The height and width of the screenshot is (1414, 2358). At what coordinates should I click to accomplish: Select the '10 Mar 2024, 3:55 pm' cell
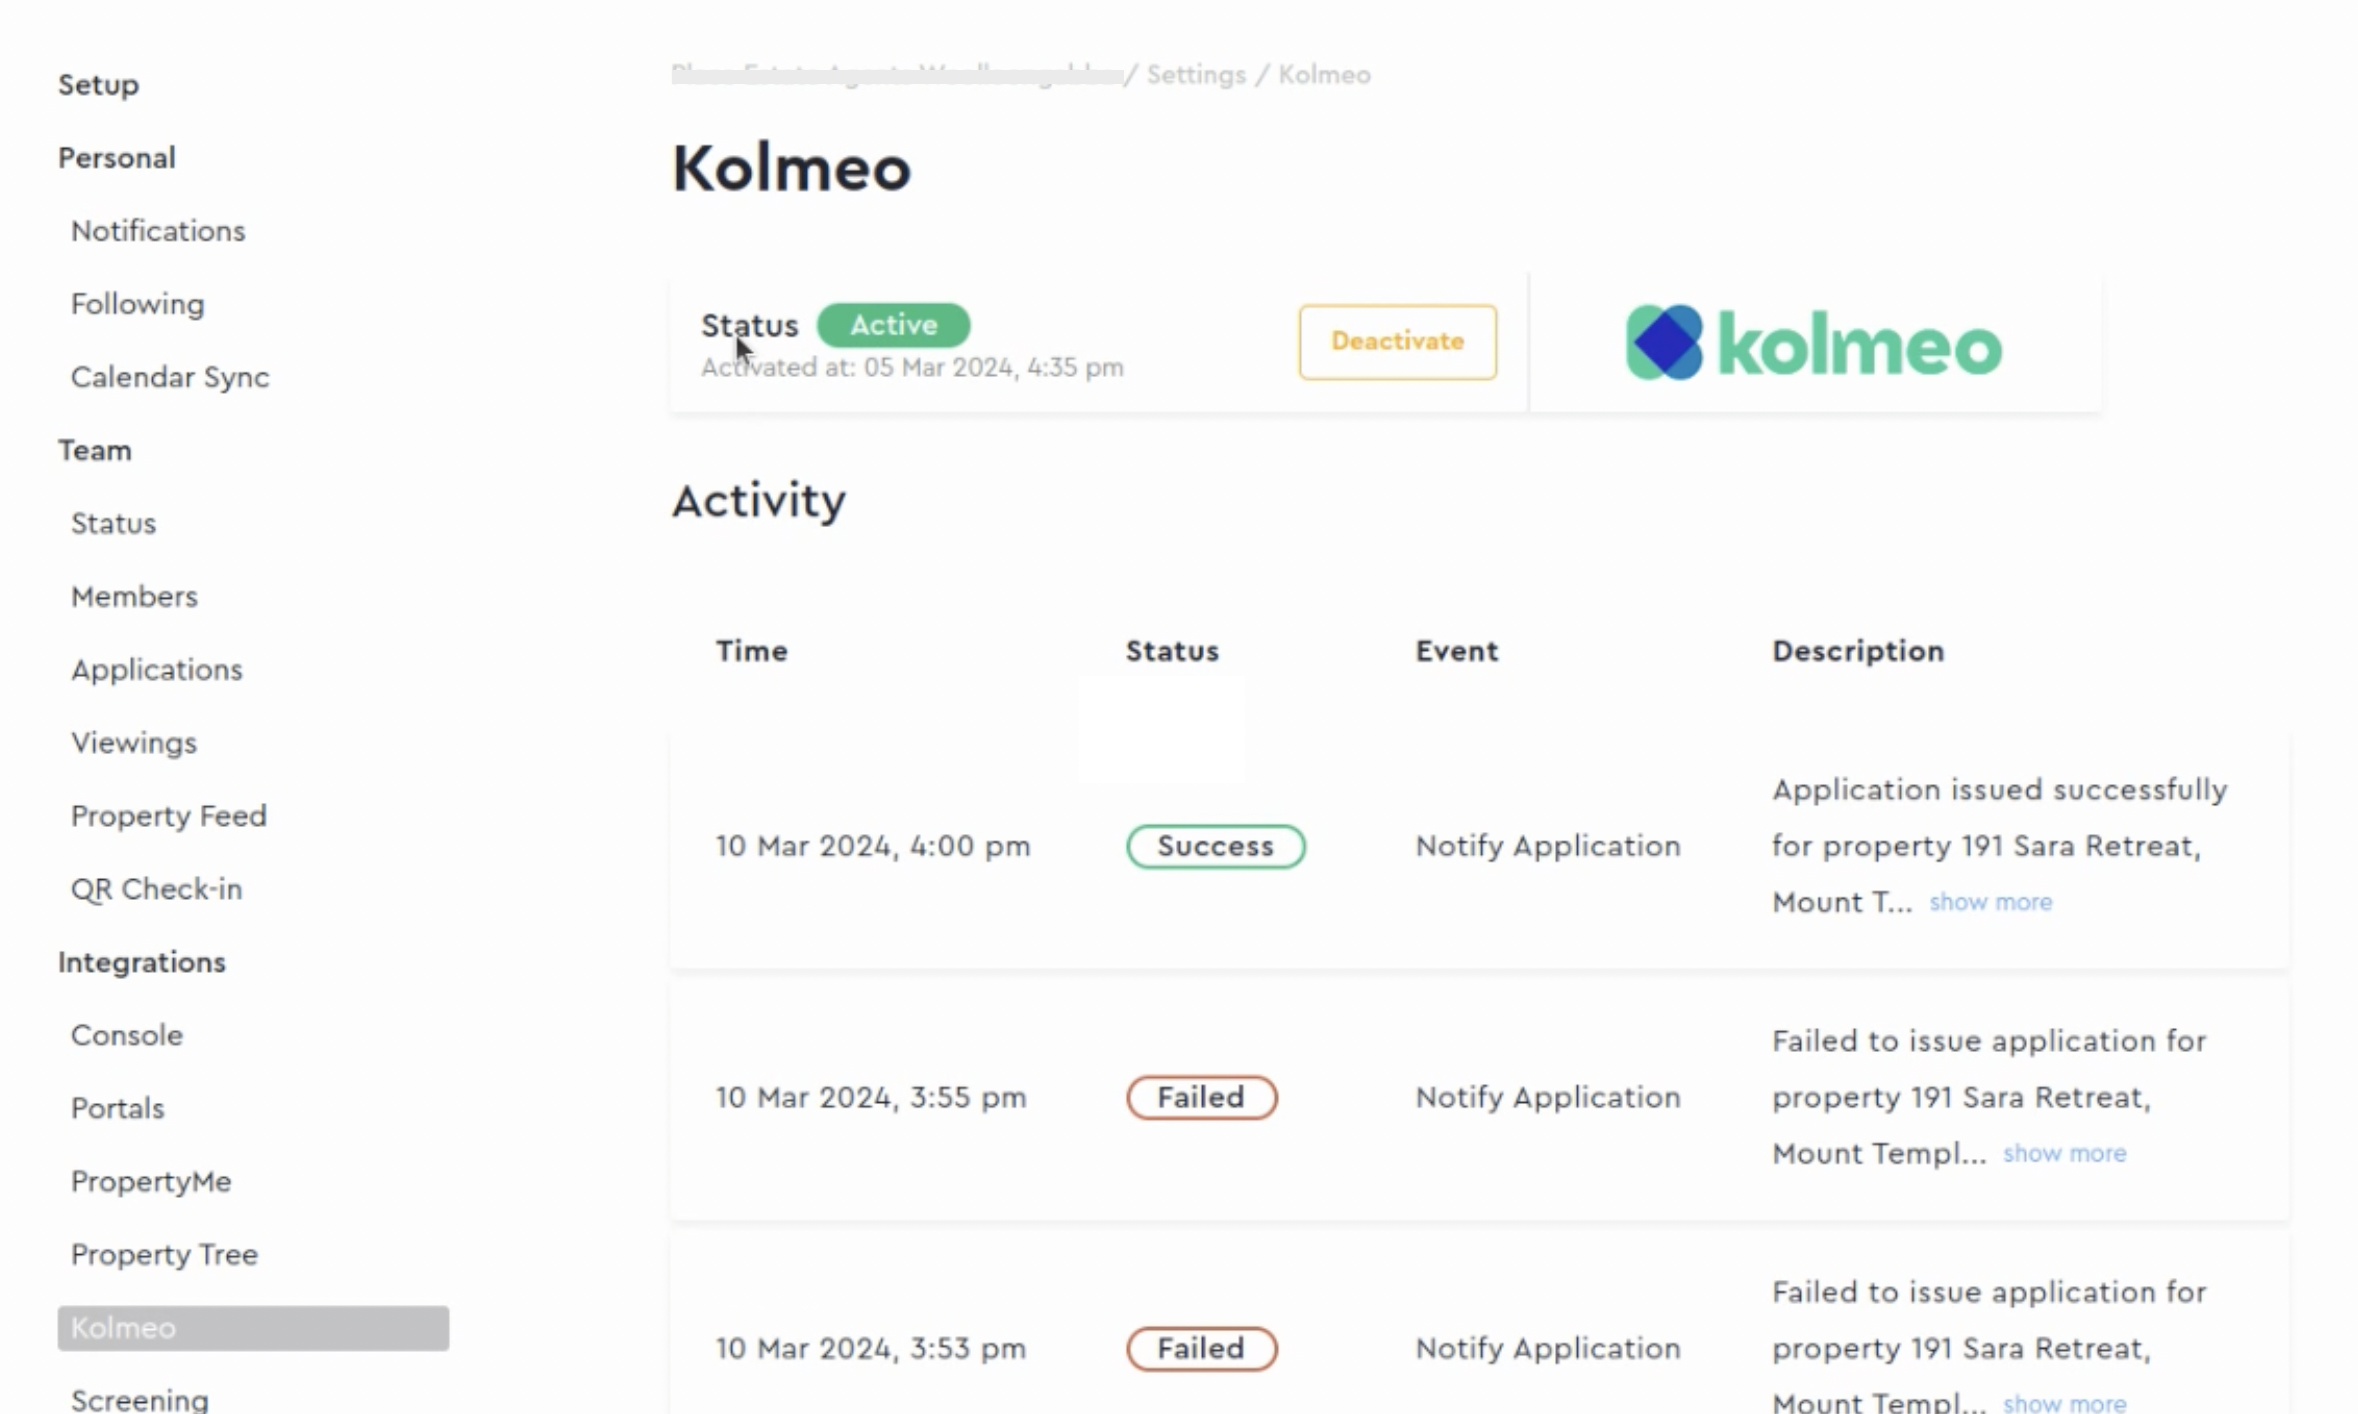pos(871,1097)
